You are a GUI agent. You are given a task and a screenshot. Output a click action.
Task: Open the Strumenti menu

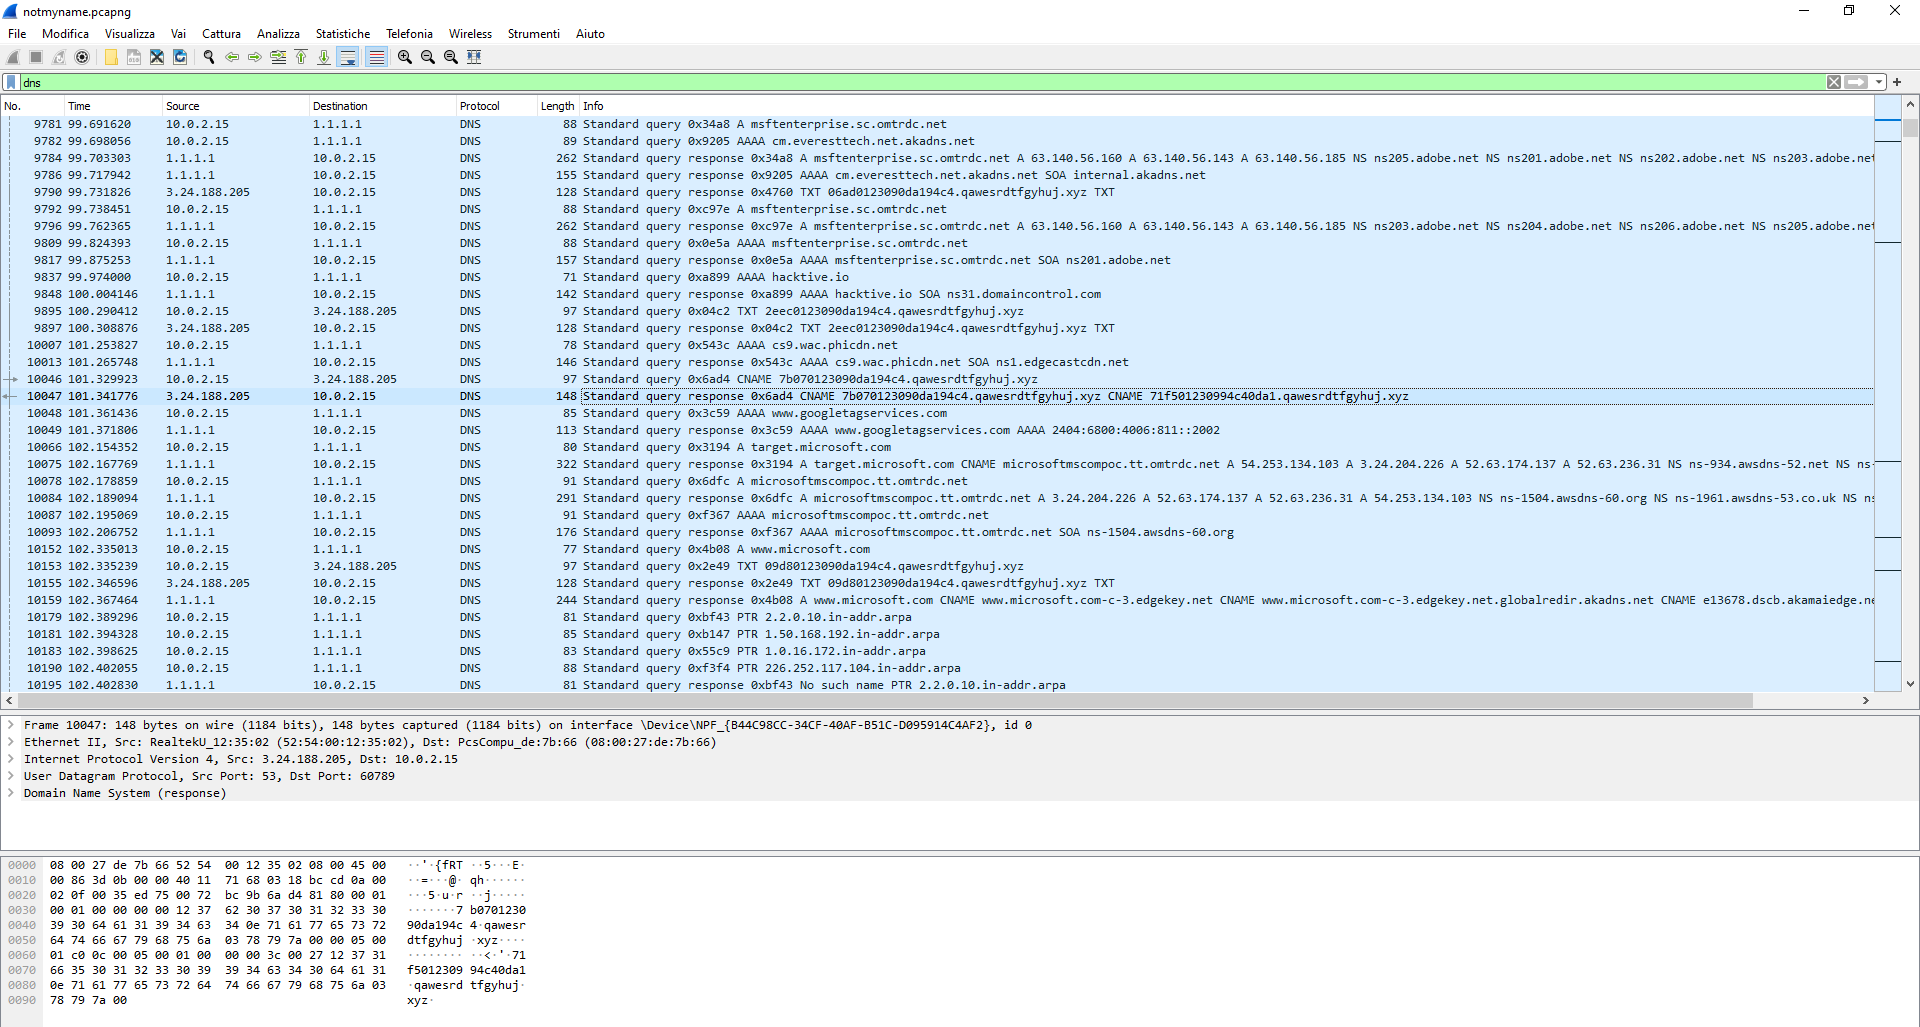pos(533,33)
